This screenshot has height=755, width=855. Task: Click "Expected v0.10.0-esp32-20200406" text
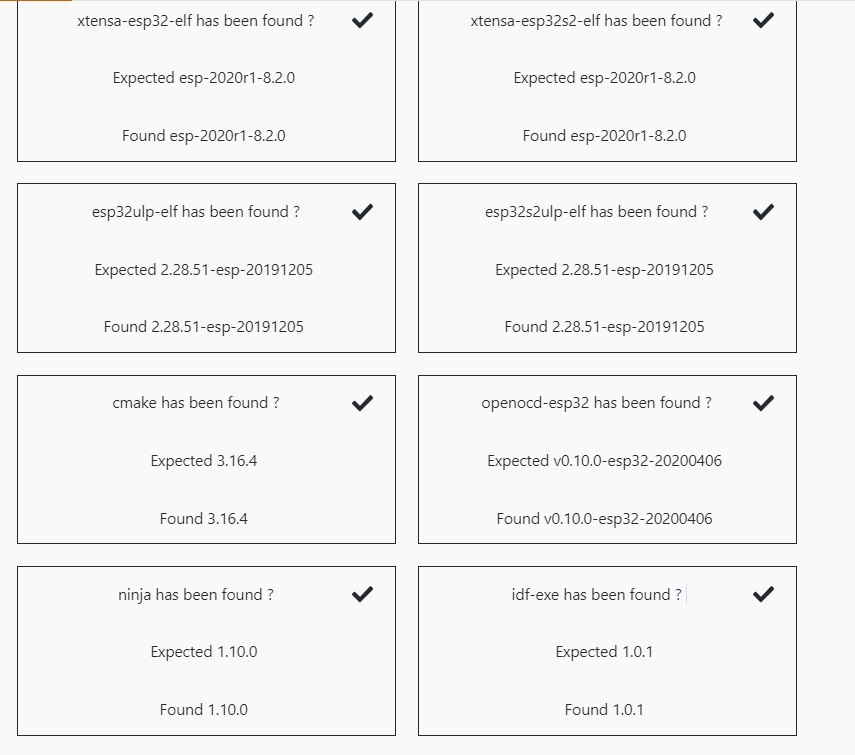click(x=605, y=461)
